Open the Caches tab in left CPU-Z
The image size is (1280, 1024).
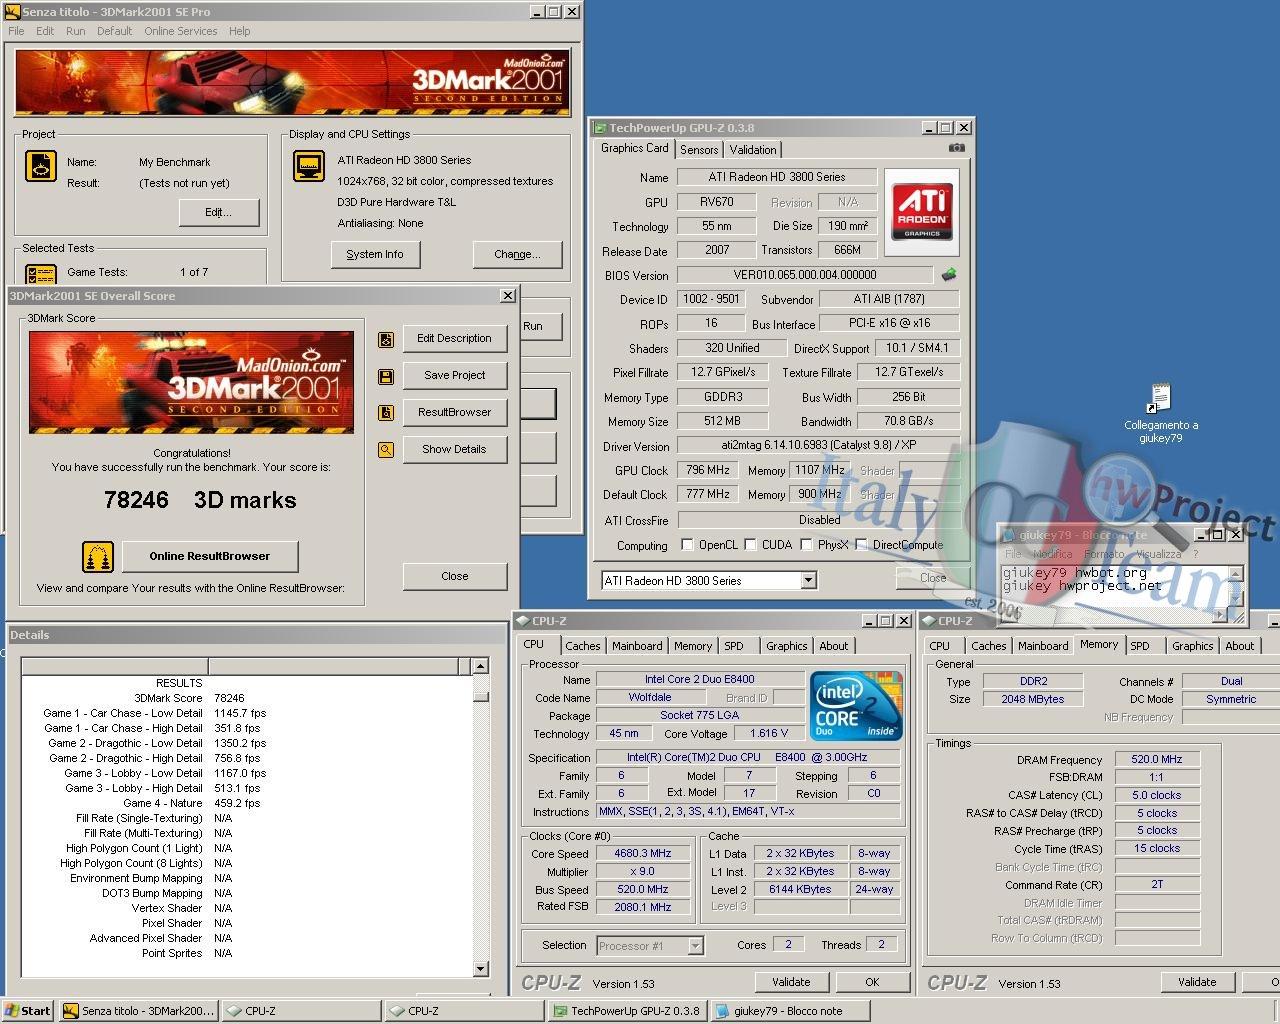coord(583,646)
